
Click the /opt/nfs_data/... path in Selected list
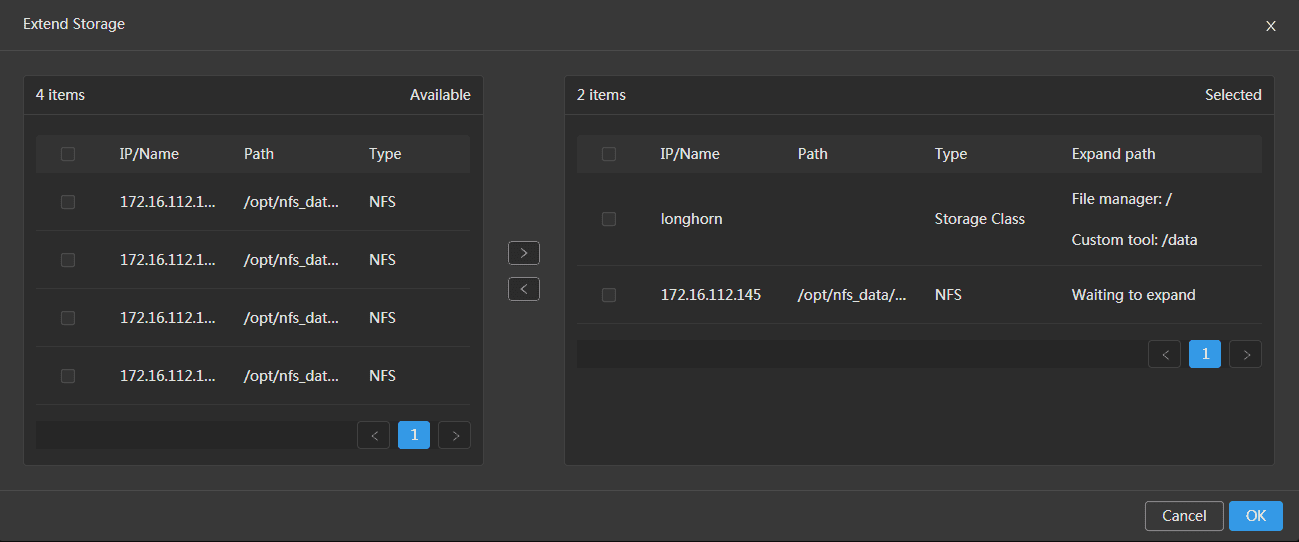point(853,295)
